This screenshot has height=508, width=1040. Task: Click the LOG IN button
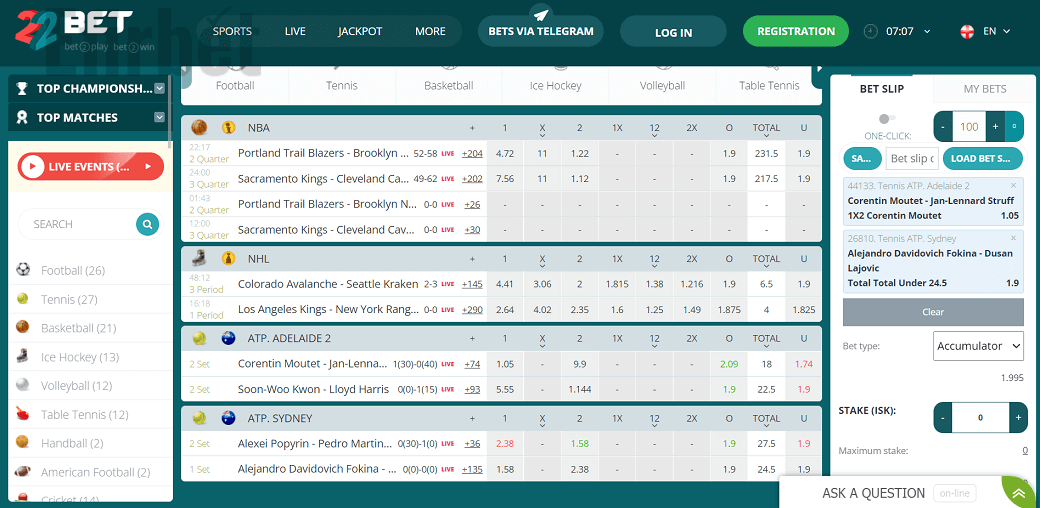click(x=673, y=32)
